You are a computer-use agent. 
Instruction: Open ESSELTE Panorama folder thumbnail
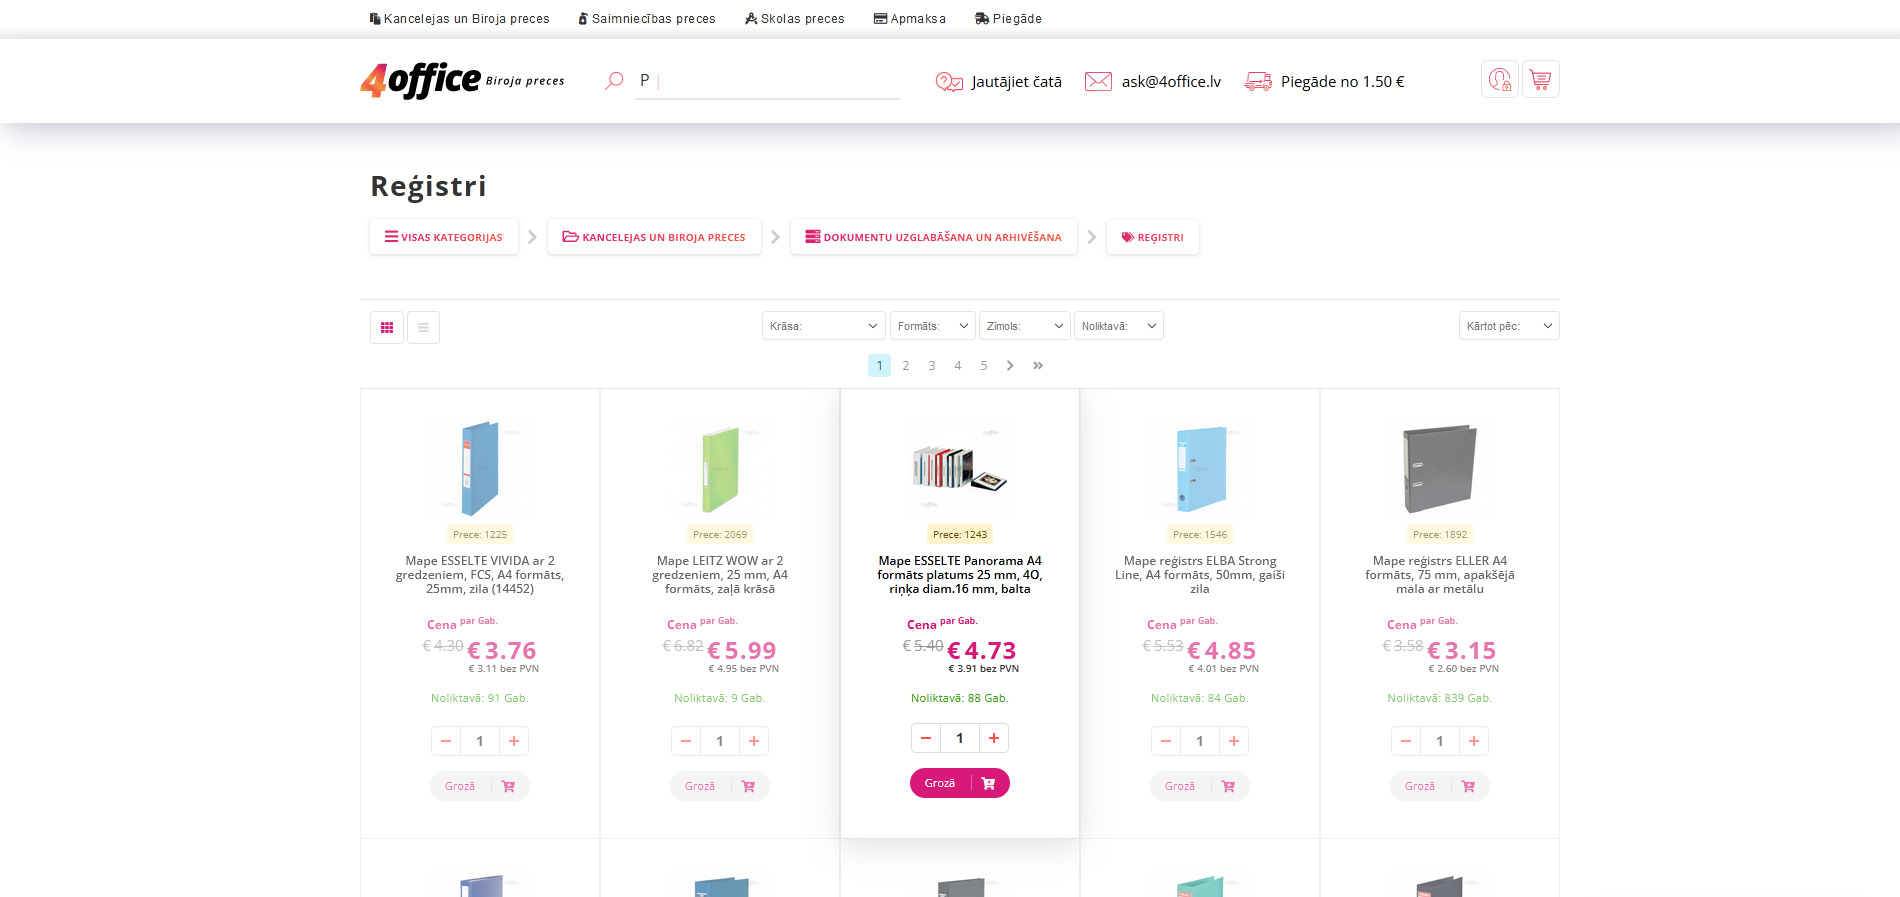(x=960, y=468)
